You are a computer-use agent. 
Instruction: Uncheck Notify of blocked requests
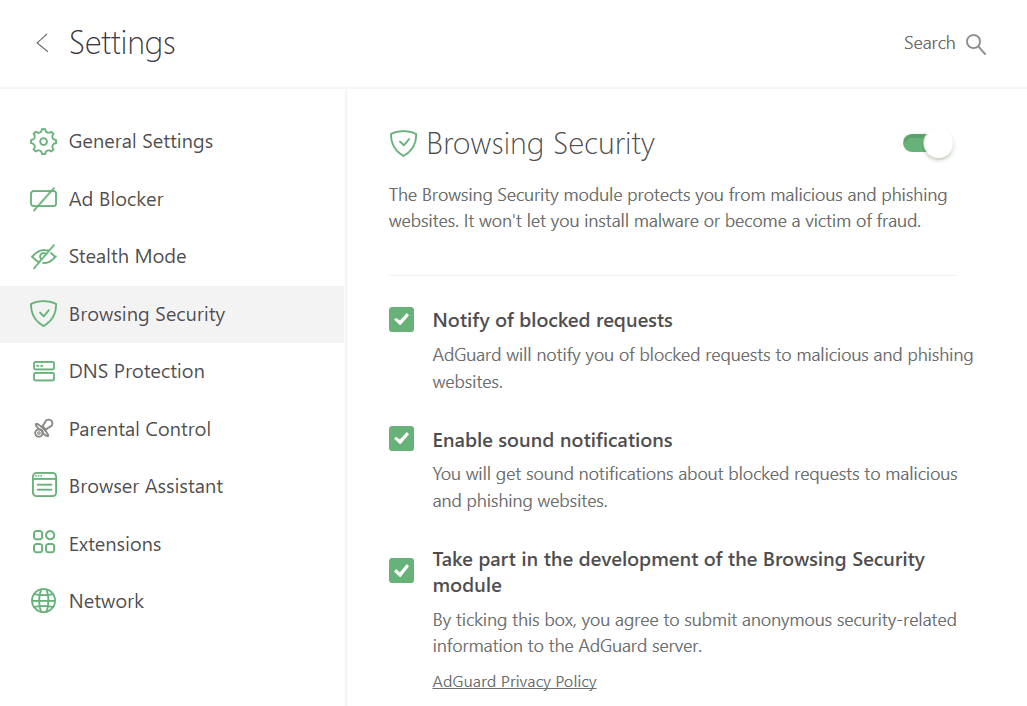tap(401, 320)
